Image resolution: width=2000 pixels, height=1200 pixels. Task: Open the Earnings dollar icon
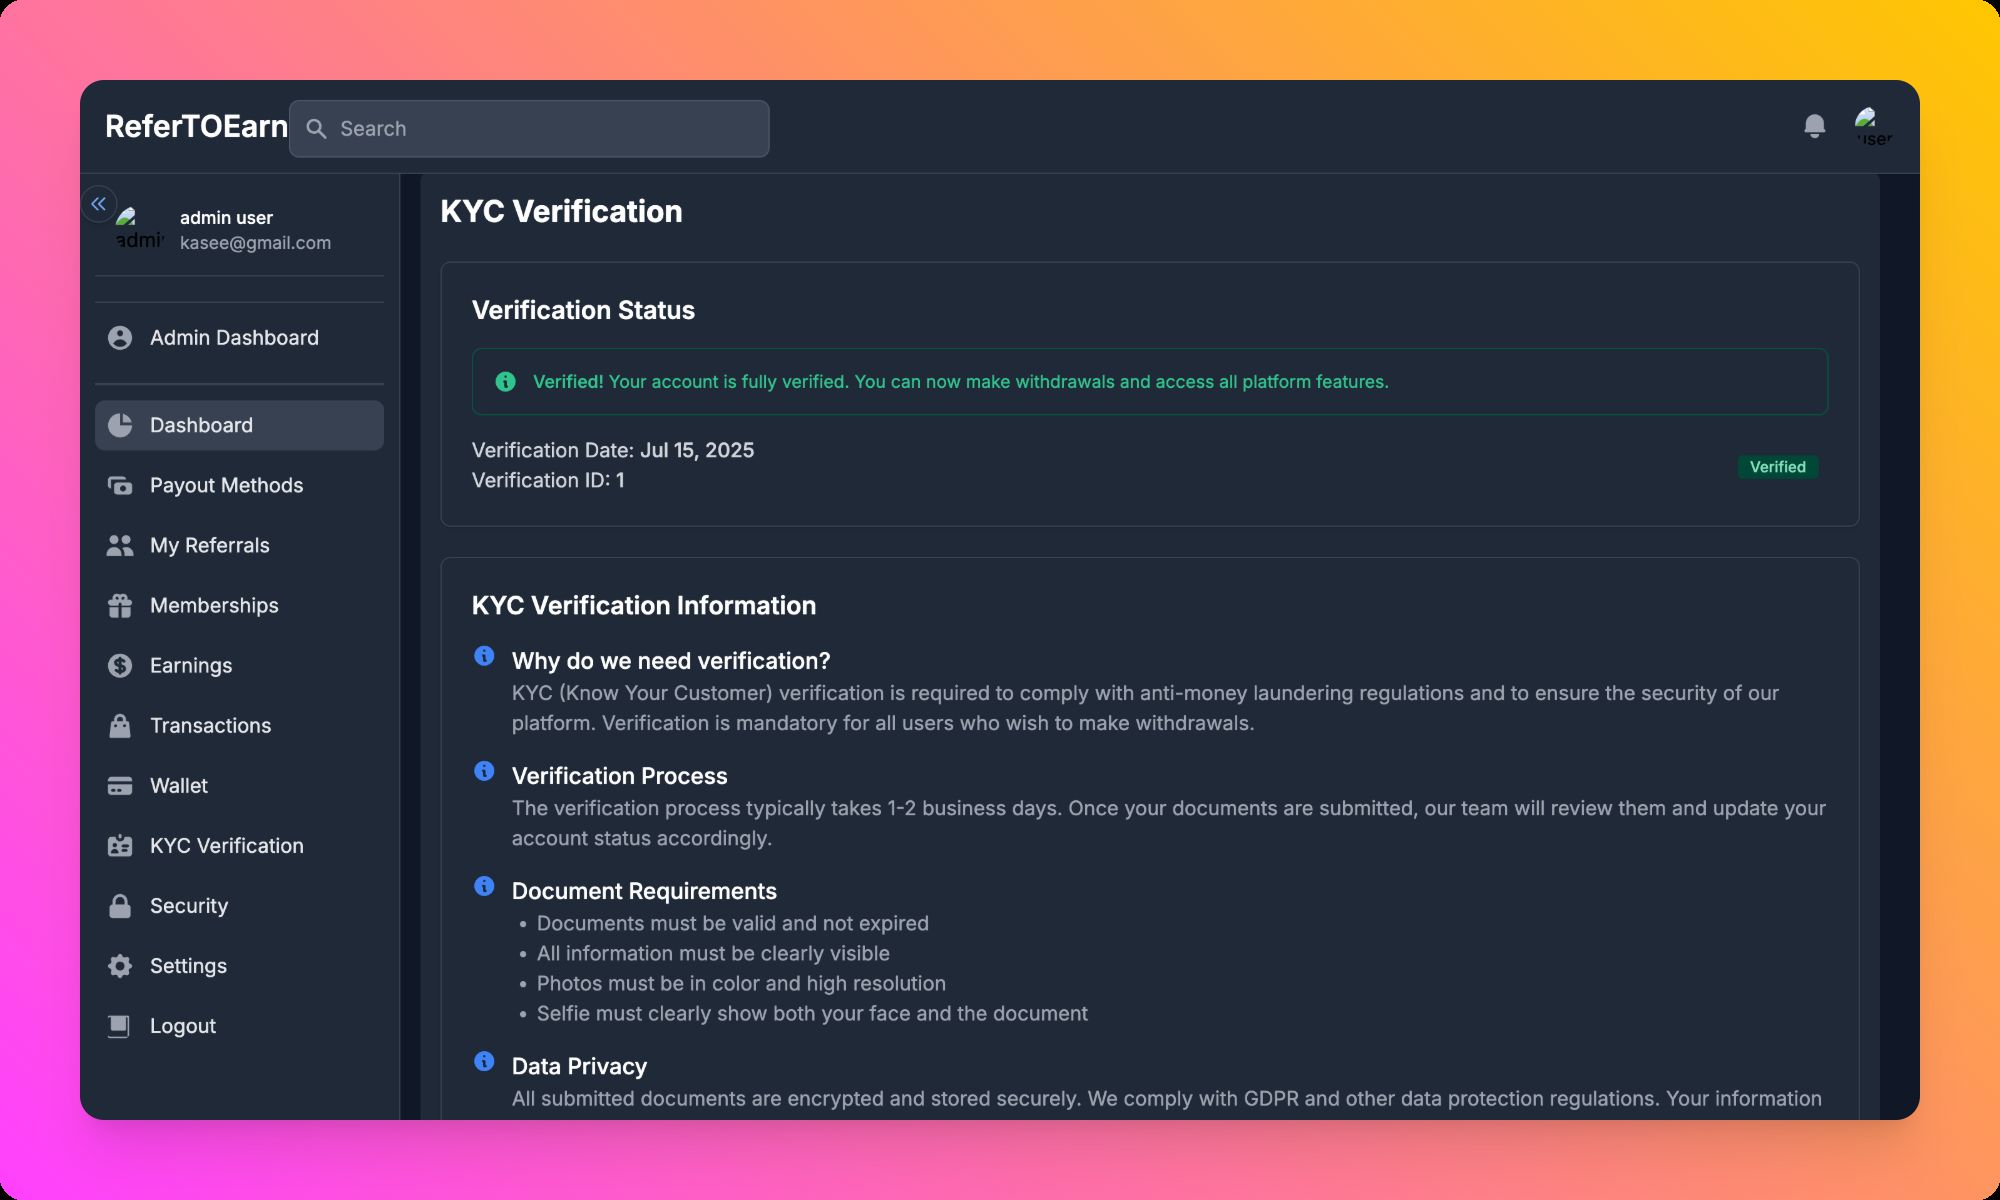pos(120,666)
